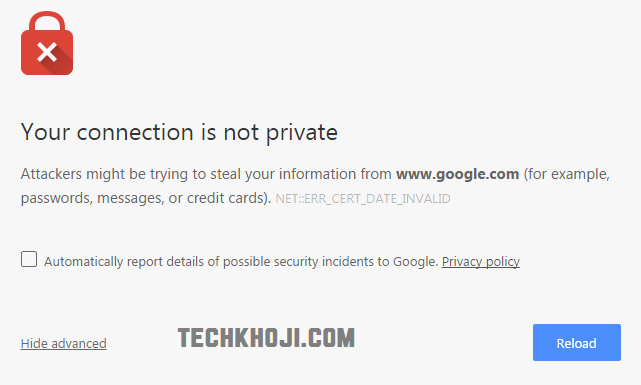Click the bold www.google.com domain text

coord(457,174)
